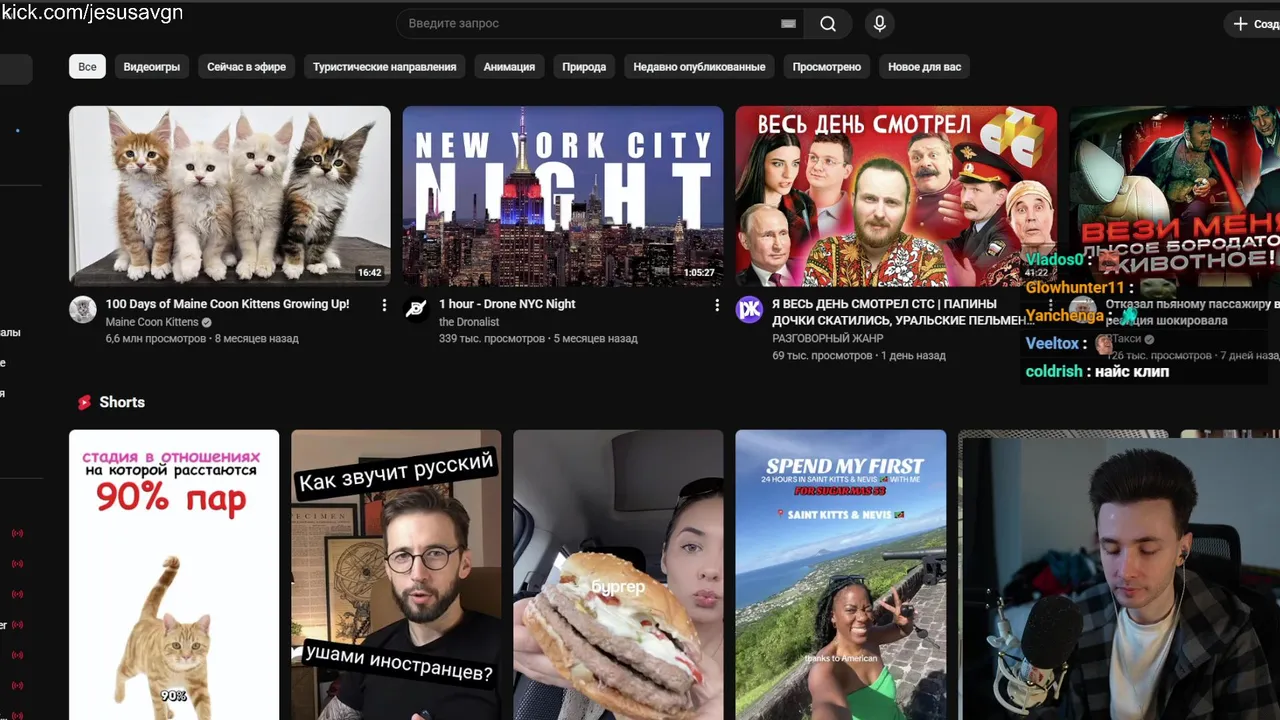
Task: Open Maine Coon Kittens channel name link
Action: click(152, 322)
